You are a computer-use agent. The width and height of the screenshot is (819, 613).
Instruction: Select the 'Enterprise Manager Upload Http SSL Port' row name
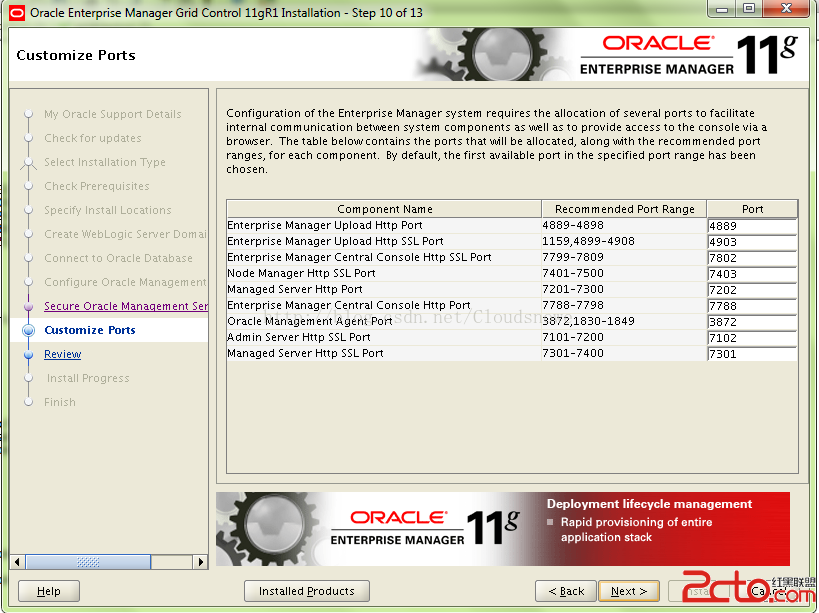335,241
